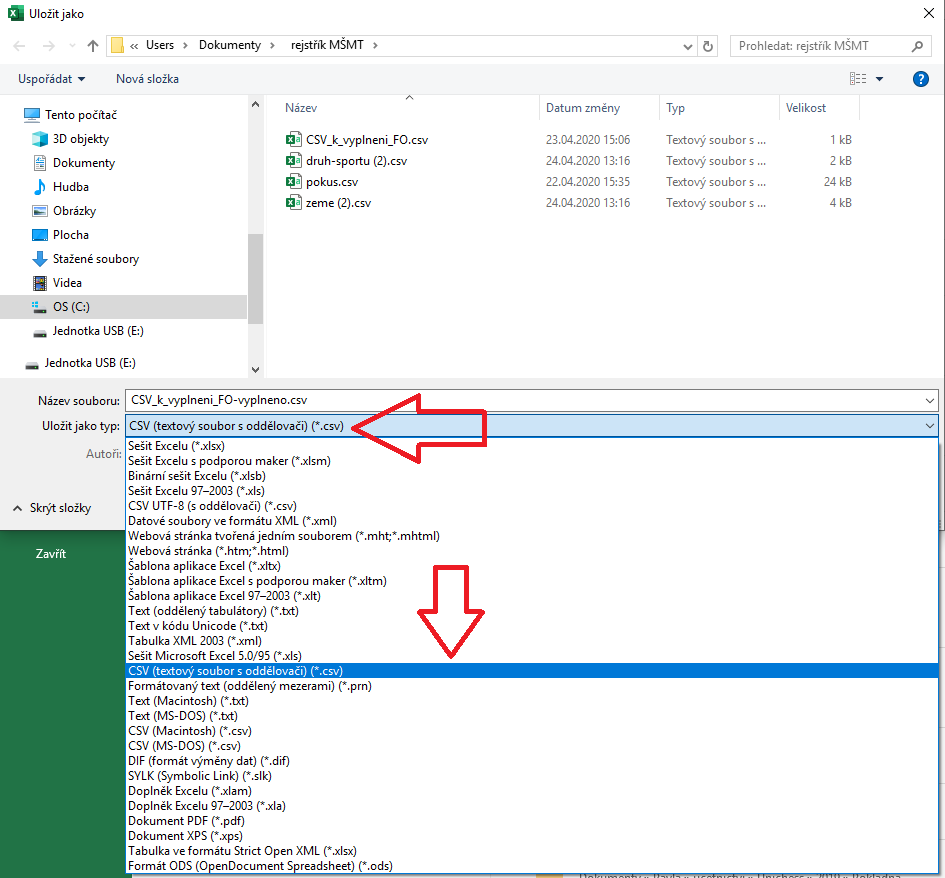Screen dimensions: 945x878
Task: Sort by Velikost column
Action: point(805,108)
